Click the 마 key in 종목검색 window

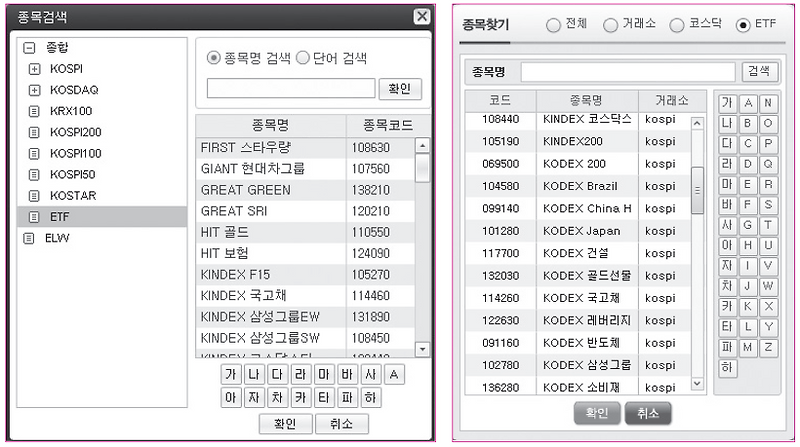pyautogui.click(x=324, y=375)
